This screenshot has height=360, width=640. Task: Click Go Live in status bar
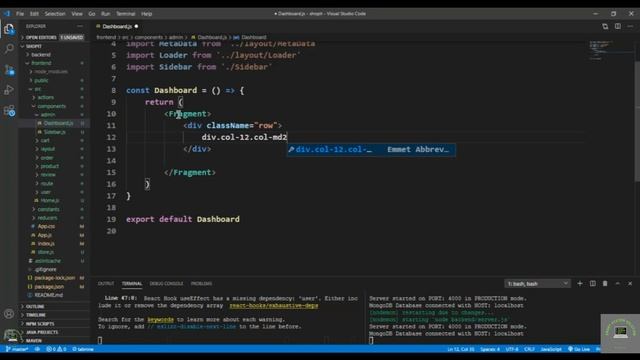[579, 349]
